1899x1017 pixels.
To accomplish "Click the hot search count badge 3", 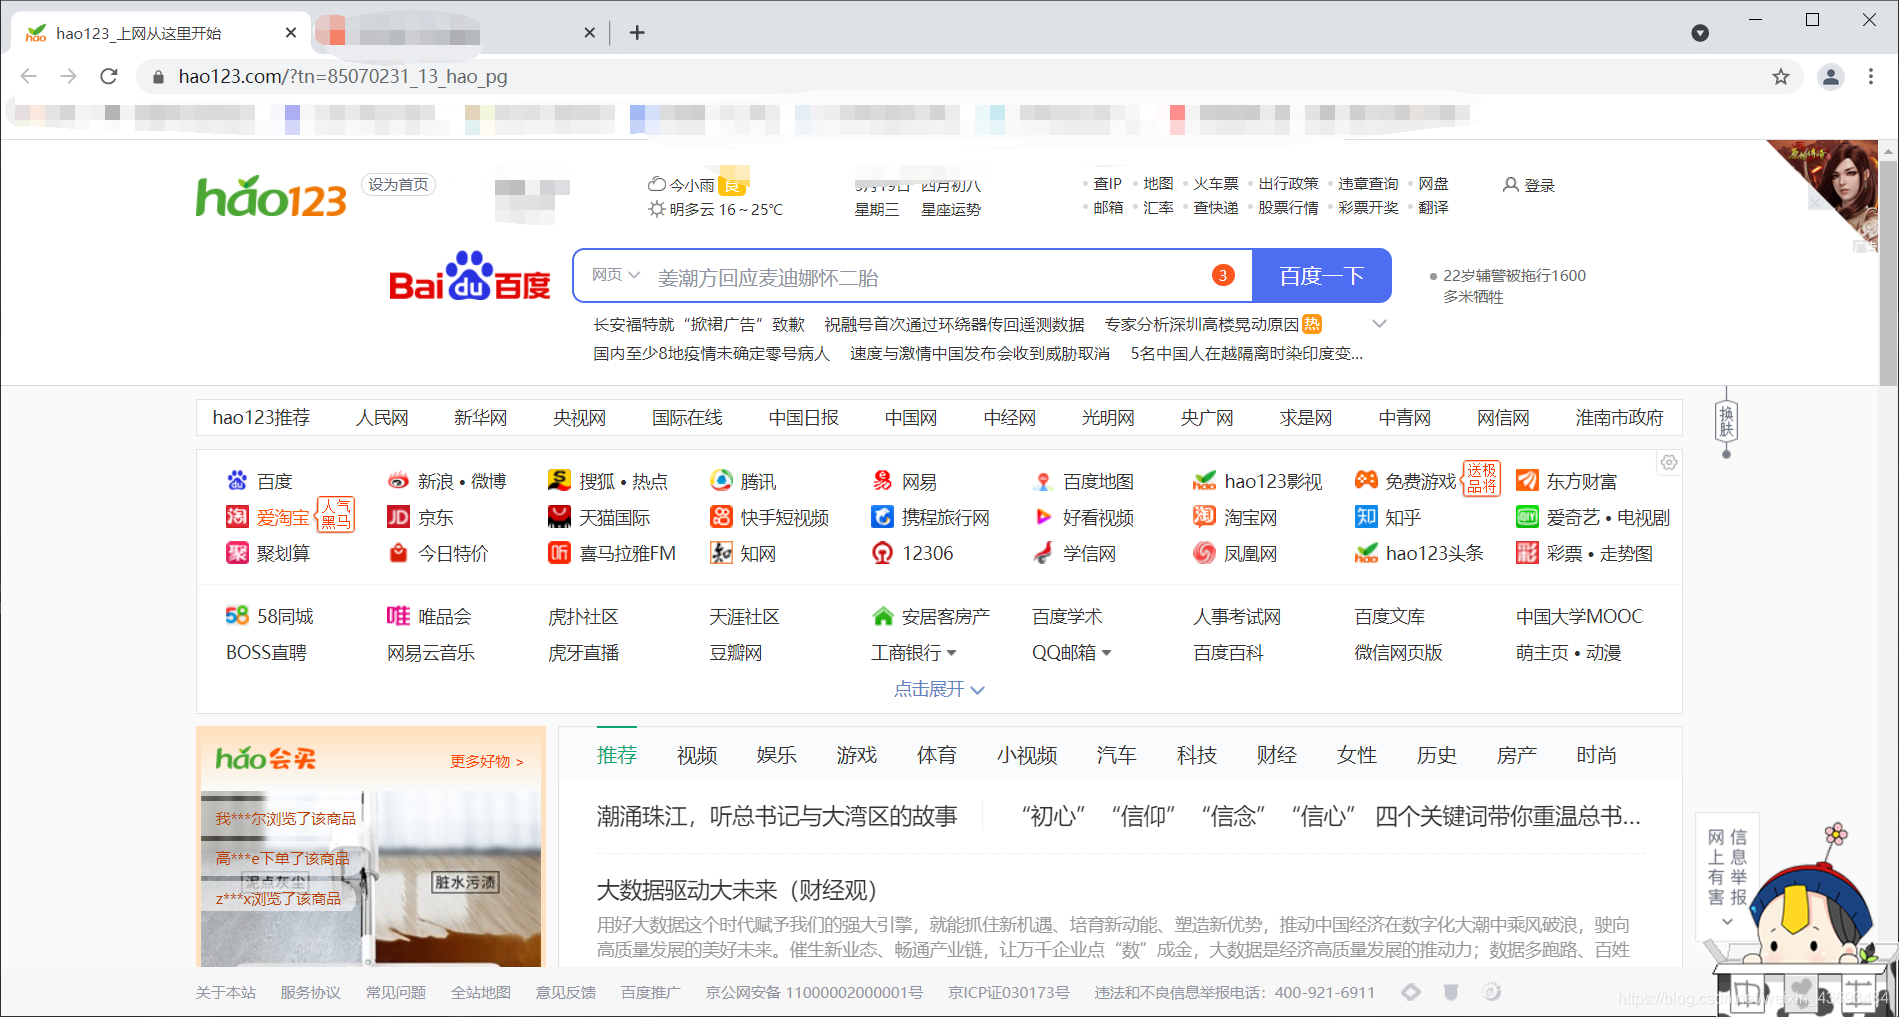I will click(x=1223, y=275).
